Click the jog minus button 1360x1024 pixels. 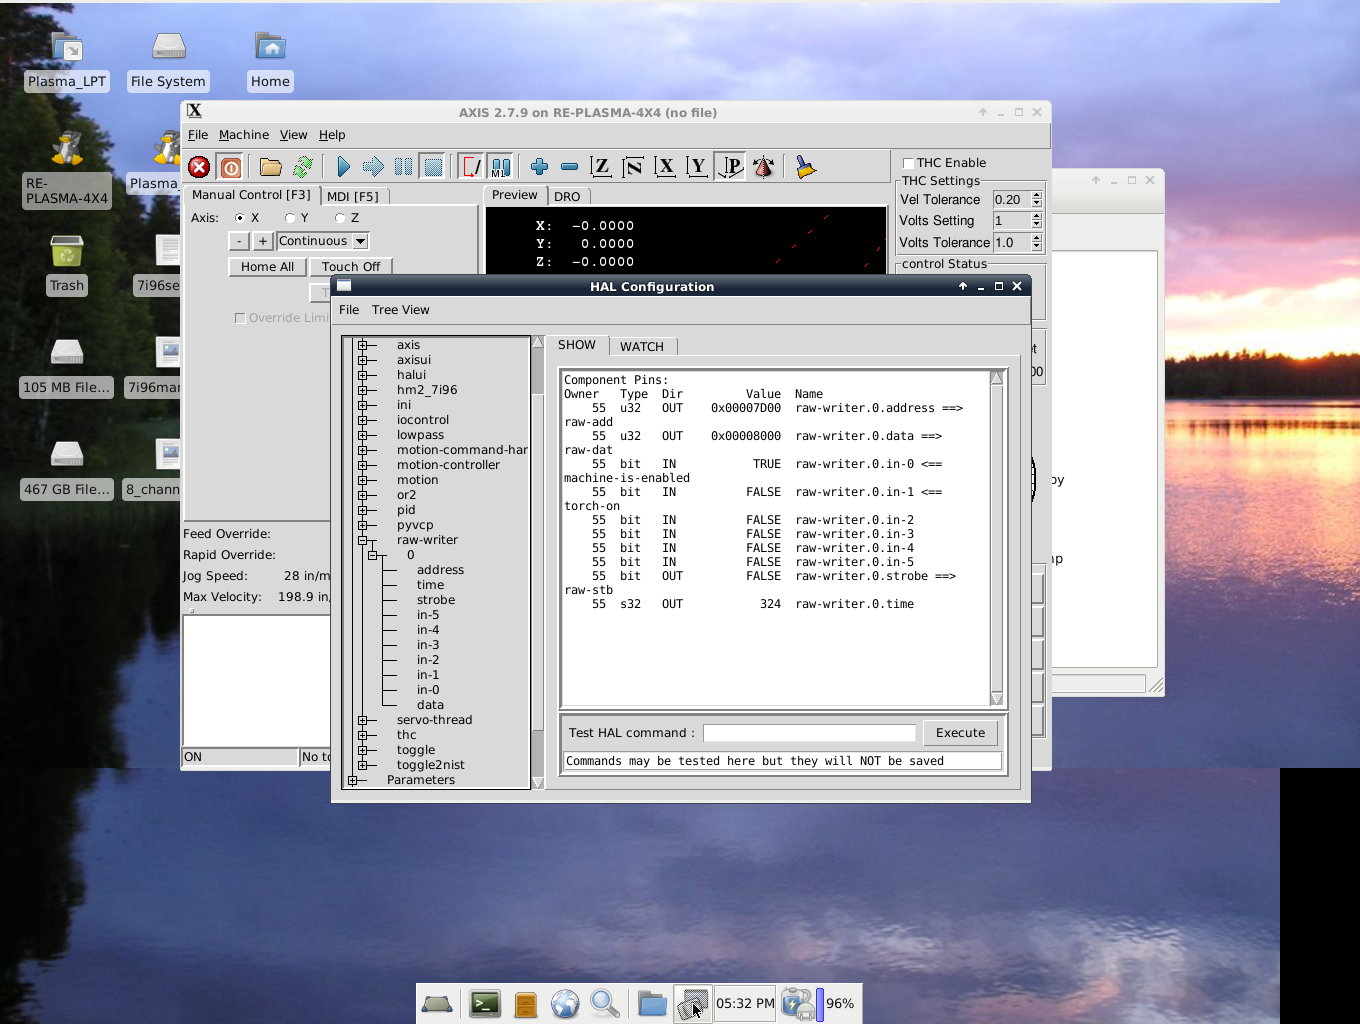click(239, 241)
